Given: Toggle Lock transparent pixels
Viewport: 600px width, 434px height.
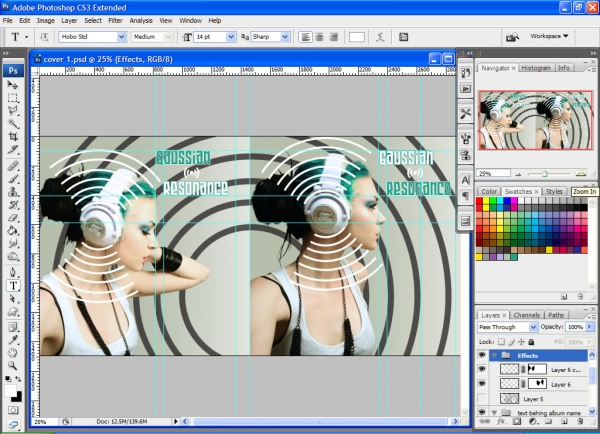Looking at the screenshot, I should click(501, 342).
